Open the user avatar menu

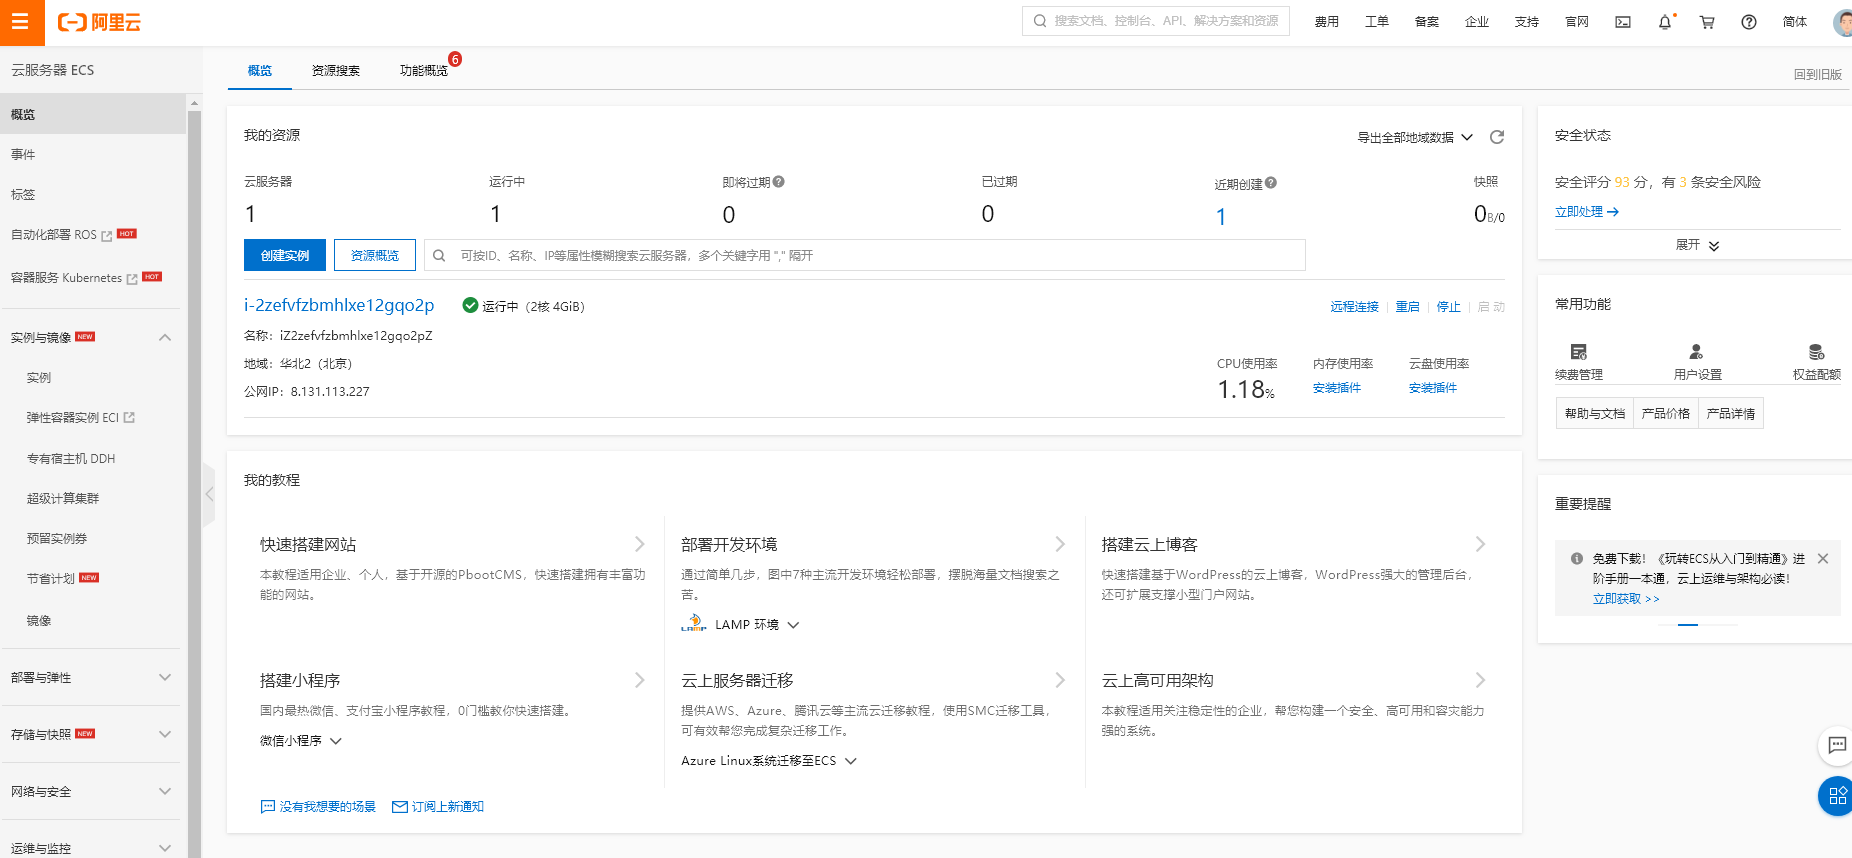tap(1843, 22)
